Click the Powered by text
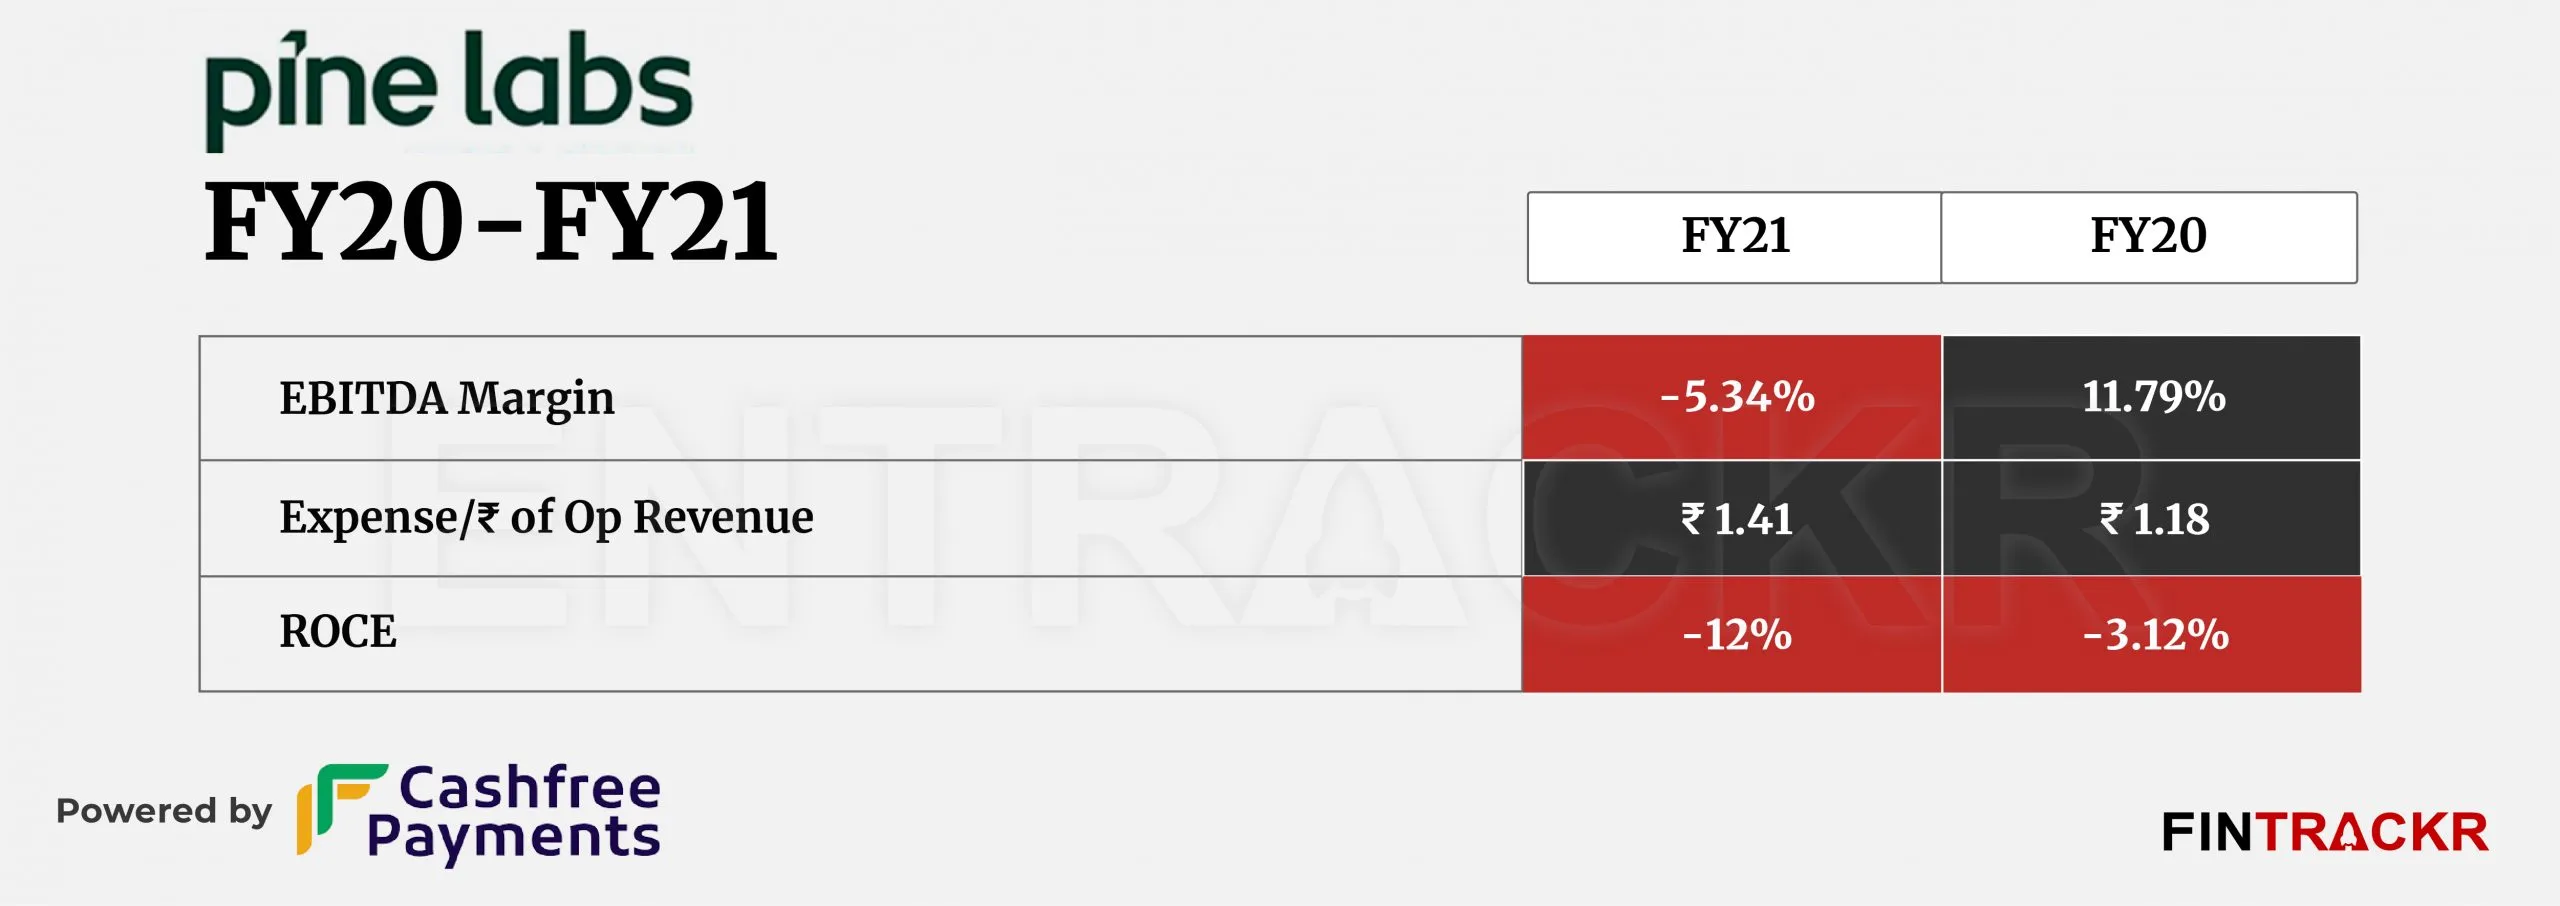Image resolution: width=2560 pixels, height=906 pixels. pos(164,811)
